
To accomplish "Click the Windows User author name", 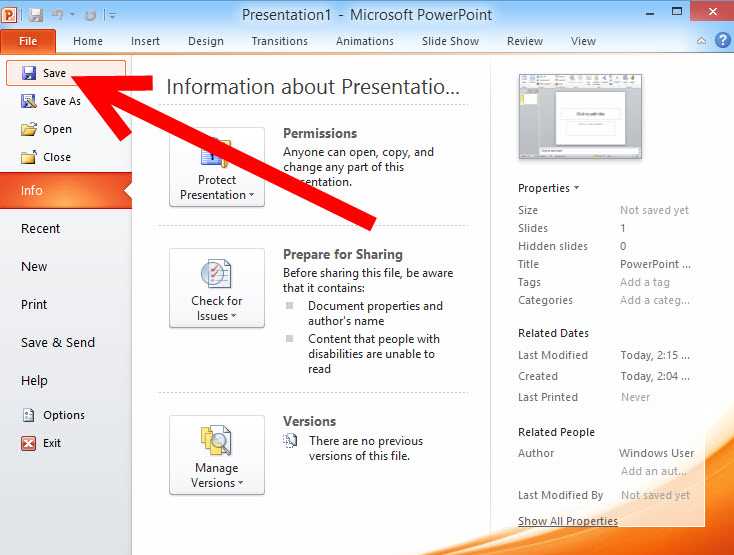I will [656, 453].
